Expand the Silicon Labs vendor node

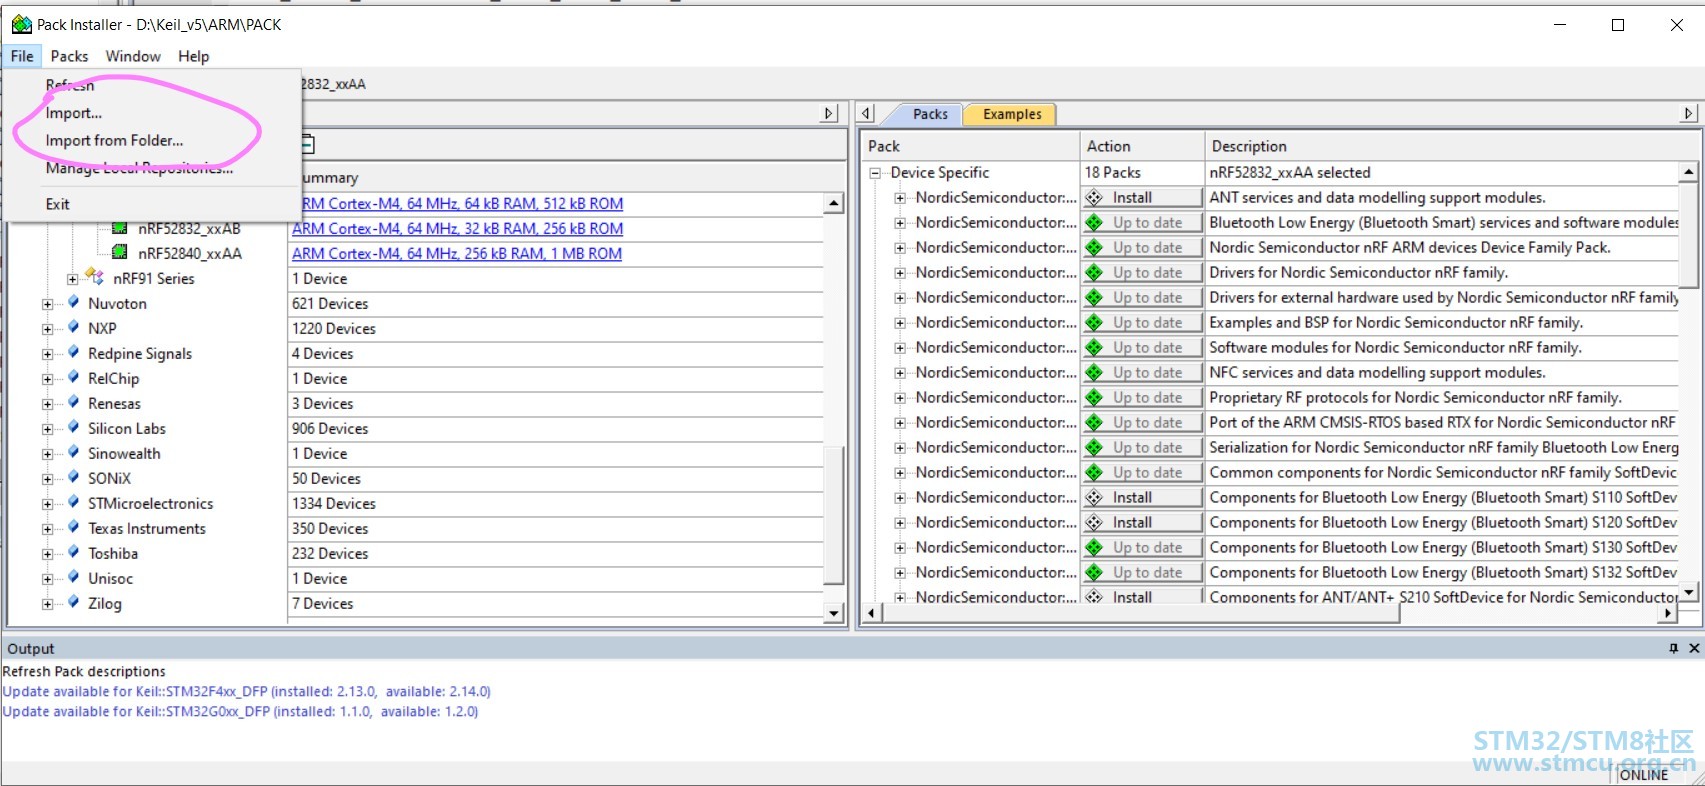[47, 429]
